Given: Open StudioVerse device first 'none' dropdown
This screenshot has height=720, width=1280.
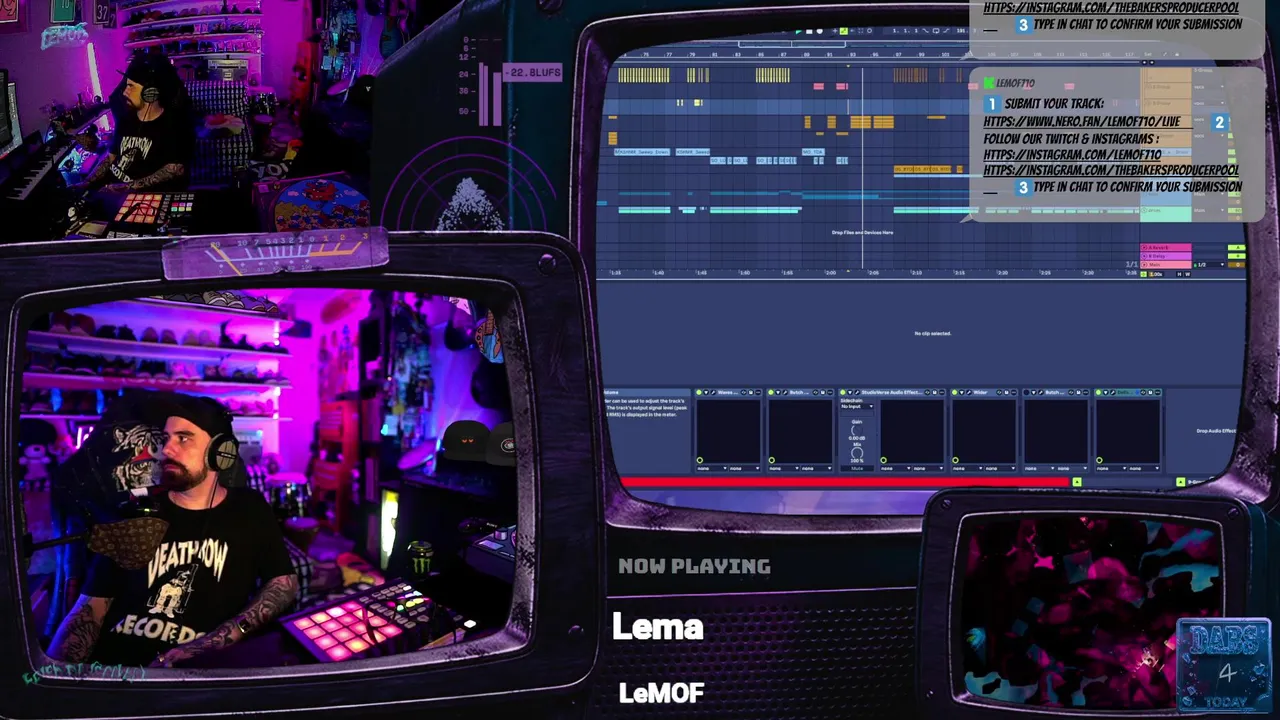Looking at the screenshot, I should [896, 468].
